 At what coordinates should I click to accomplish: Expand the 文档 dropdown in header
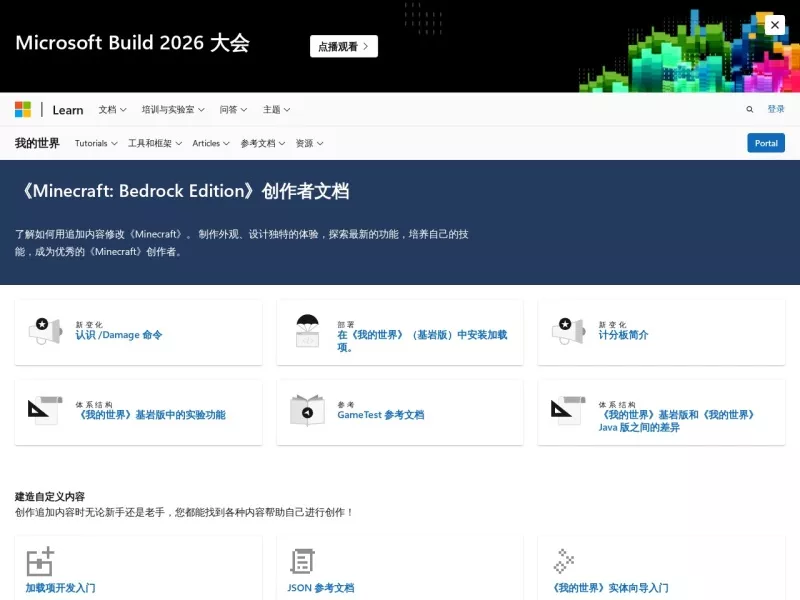(x=112, y=109)
